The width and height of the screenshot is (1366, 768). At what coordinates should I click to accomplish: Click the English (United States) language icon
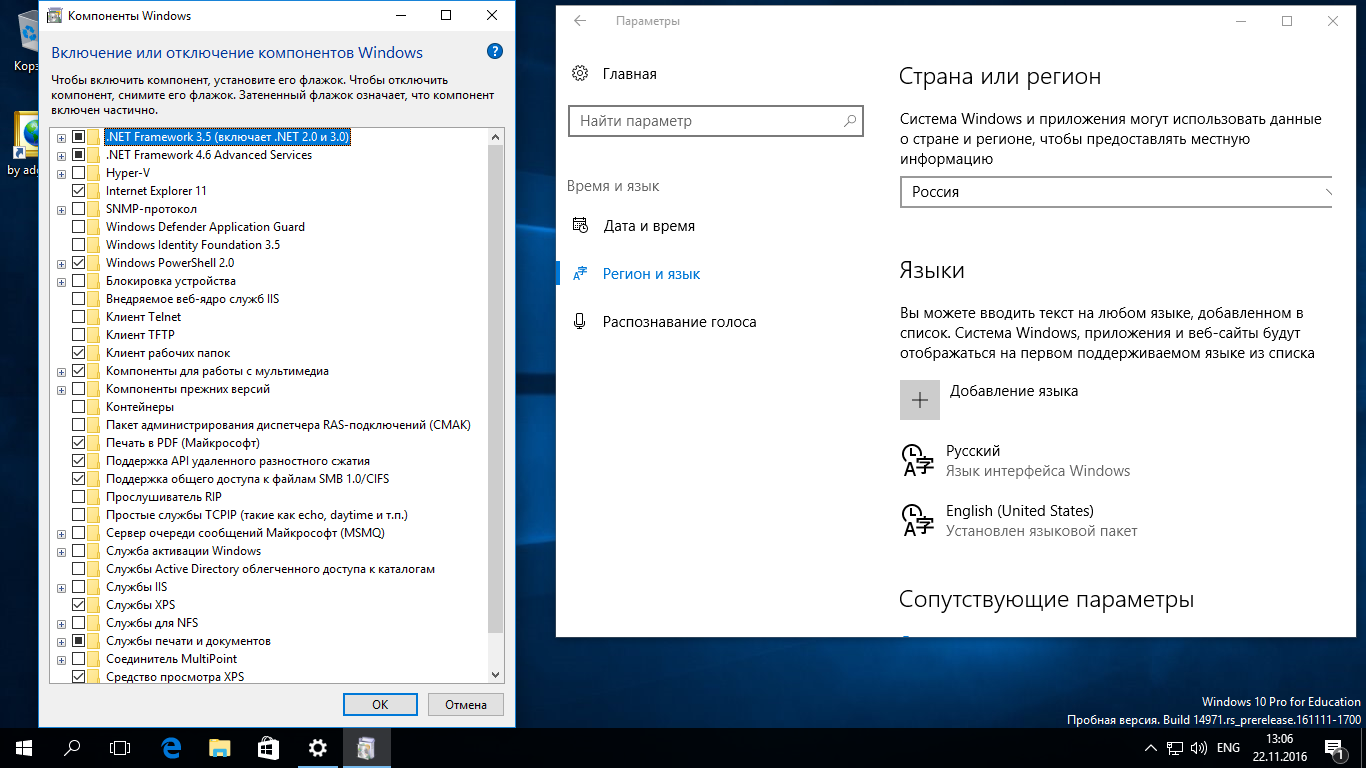point(917,520)
